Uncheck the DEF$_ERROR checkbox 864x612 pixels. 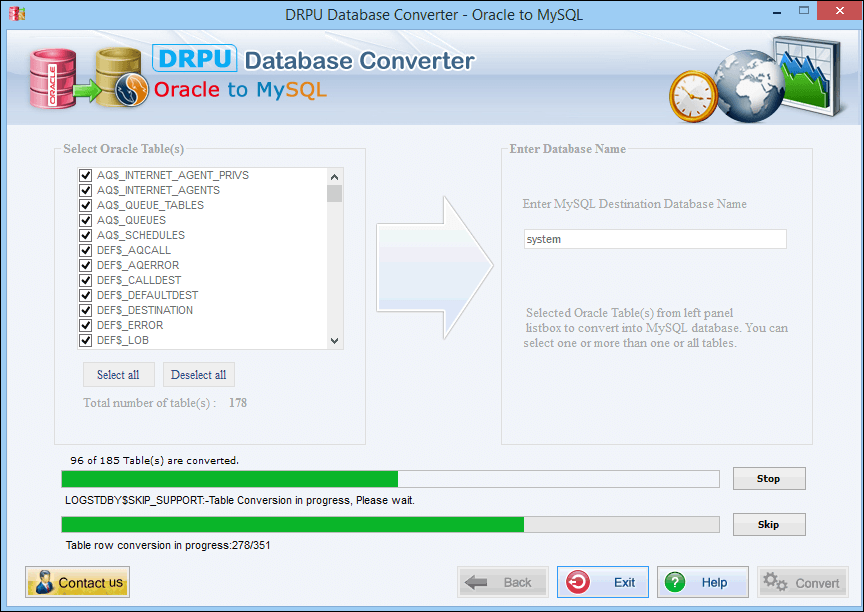85,325
